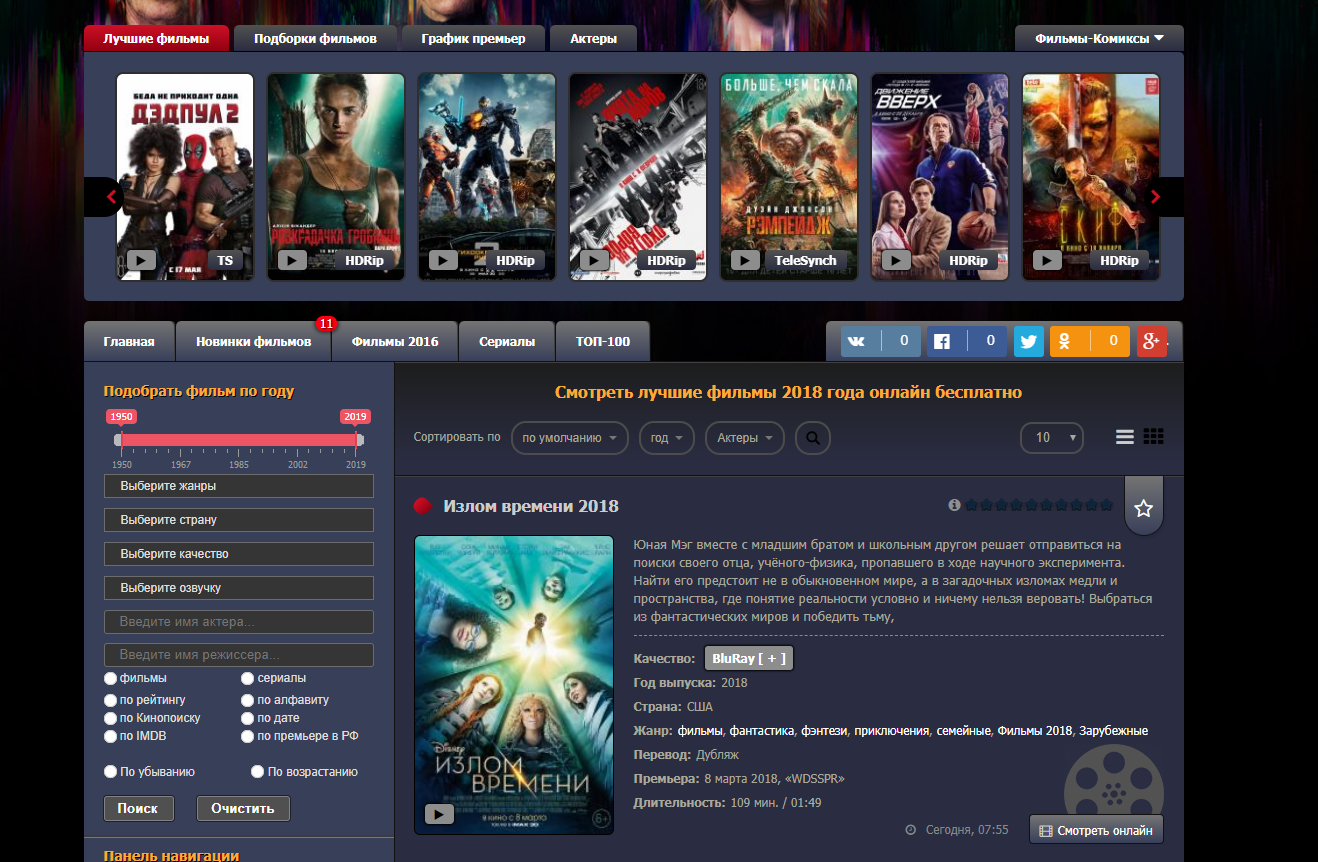The width and height of the screenshot is (1318, 862).
Task: Select the по дате radio option
Action: 248,718
